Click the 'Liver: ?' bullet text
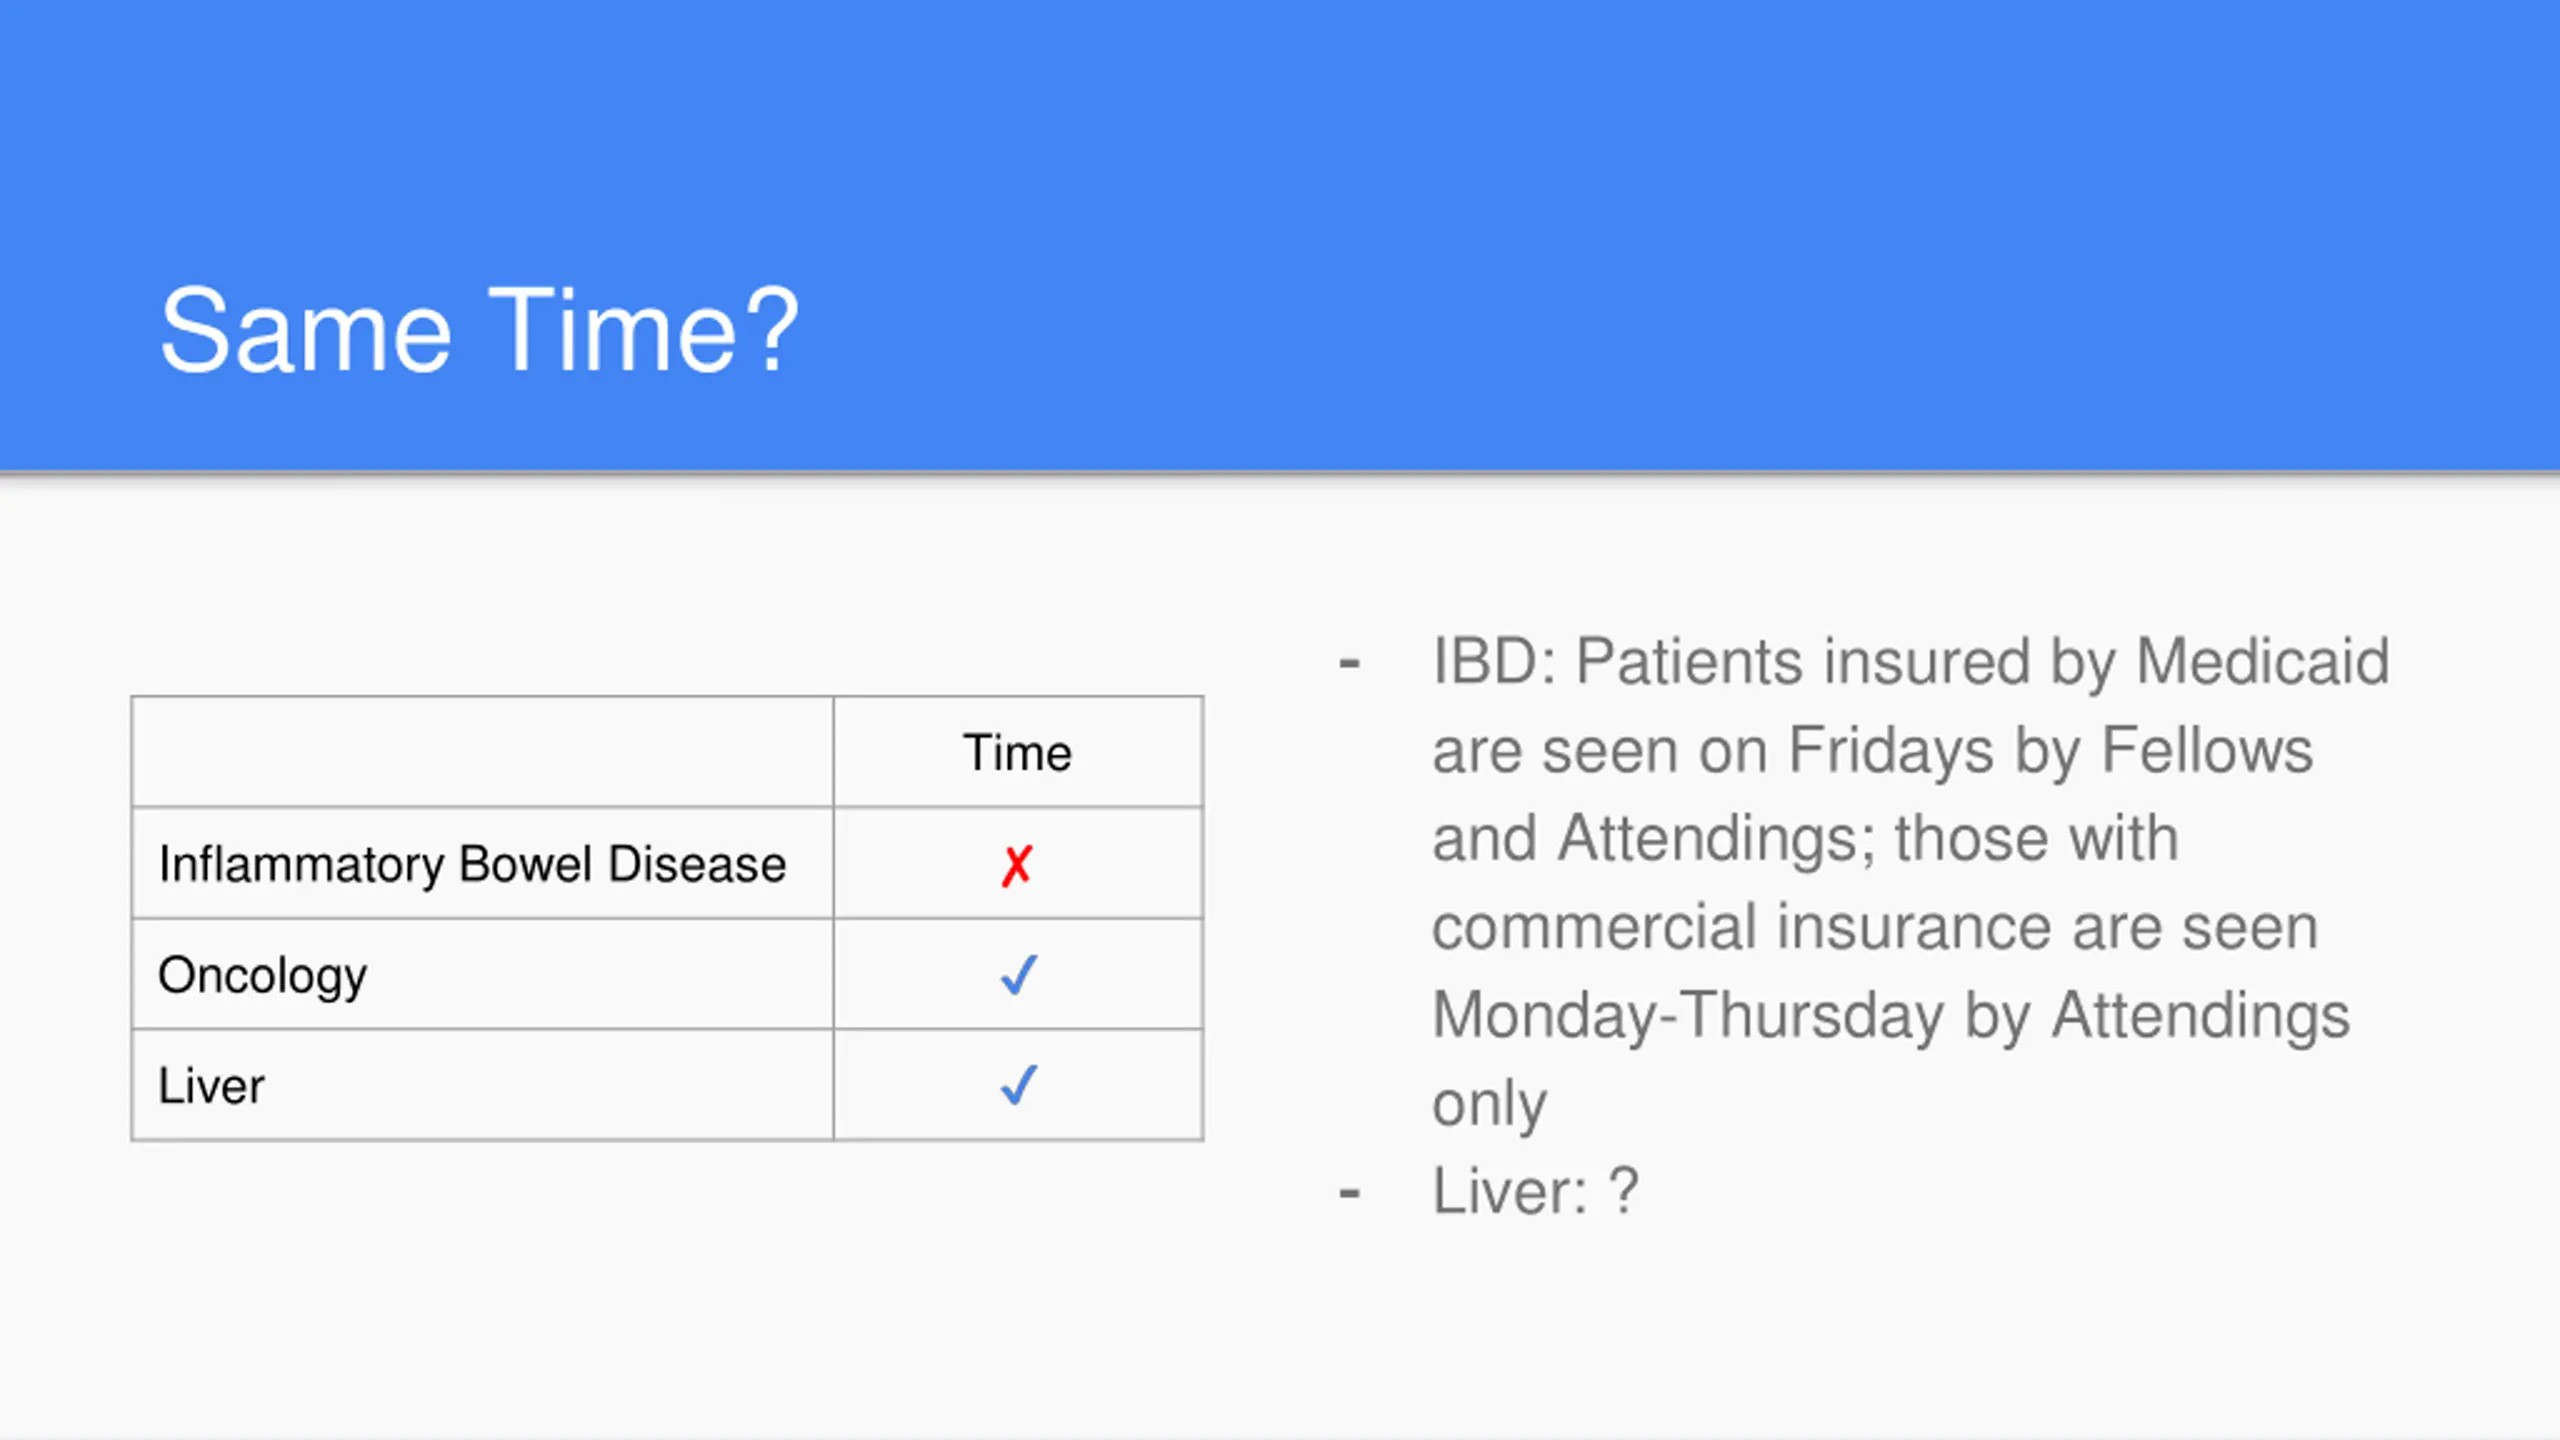This screenshot has width=2560, height=1440. point(1535,1191)
